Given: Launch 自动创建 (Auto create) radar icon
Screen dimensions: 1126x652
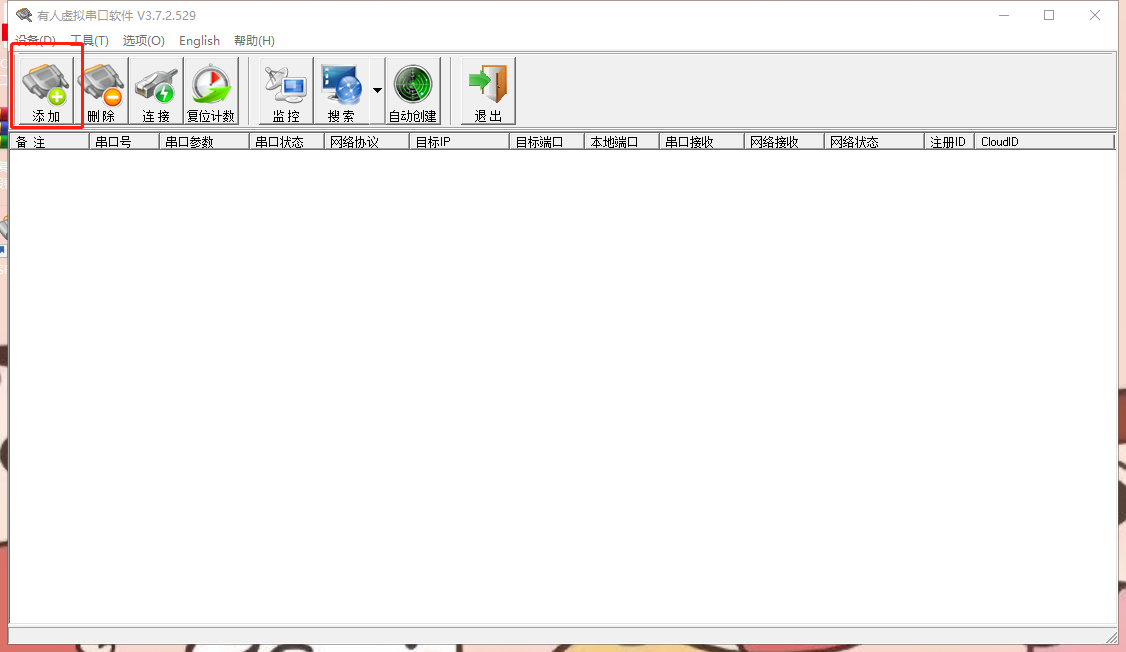Looking at the screenshot, I should pos(413,90).
